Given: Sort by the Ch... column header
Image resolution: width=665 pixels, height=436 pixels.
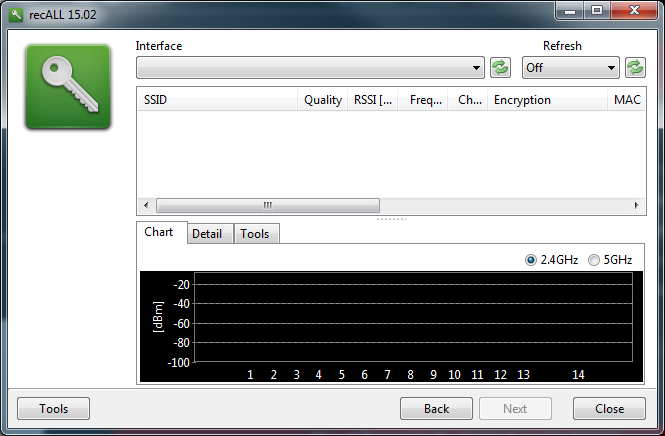Looking at the screenshot, I should [x=468, y=100].
